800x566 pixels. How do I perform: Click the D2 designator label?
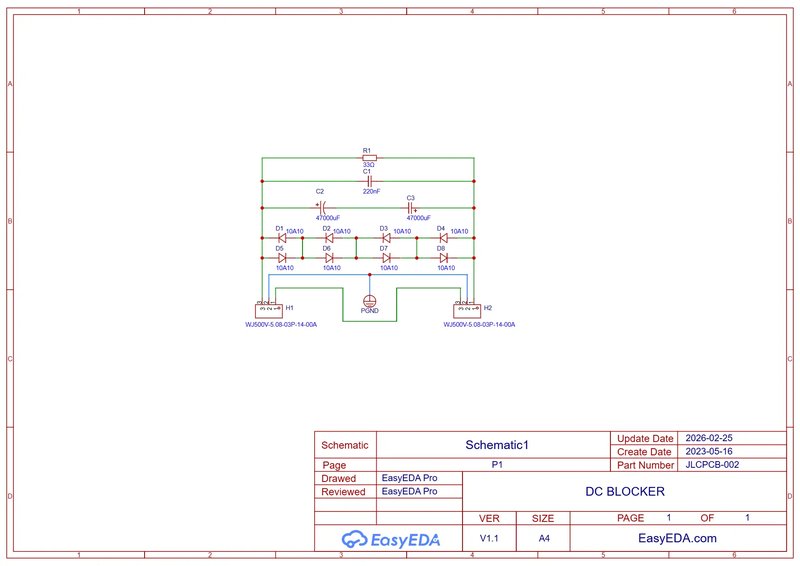click(x=327, y=229)
